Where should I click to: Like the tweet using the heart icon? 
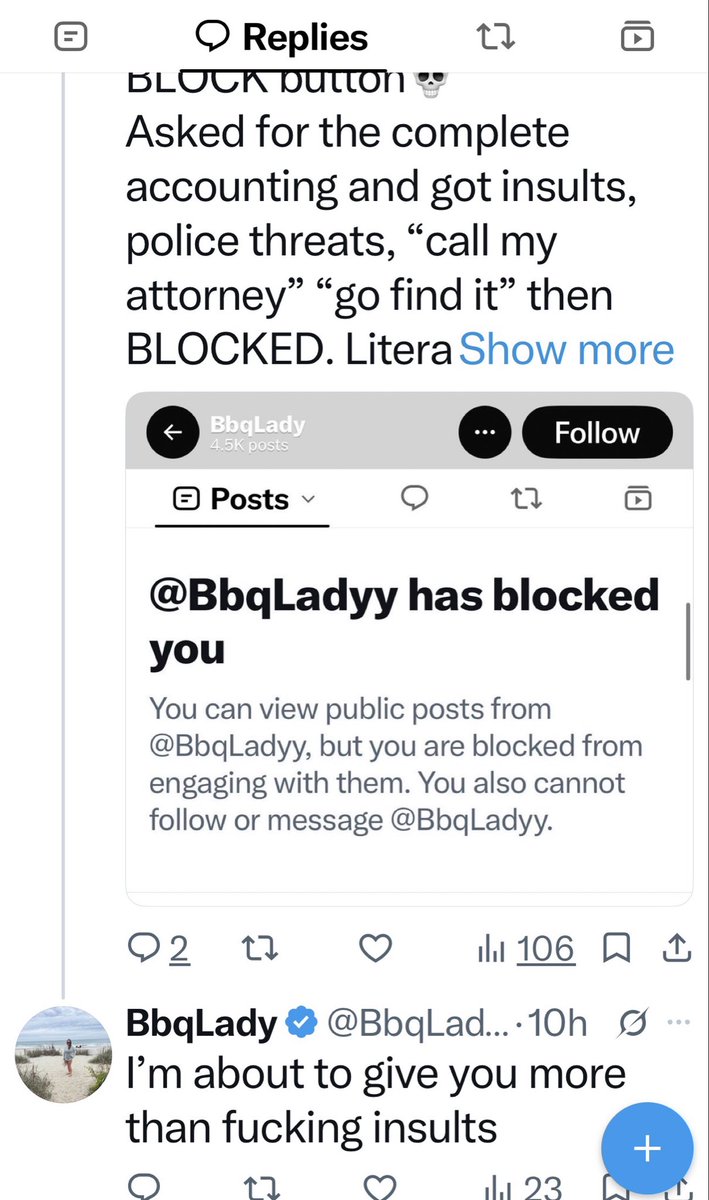pos(375,948)
